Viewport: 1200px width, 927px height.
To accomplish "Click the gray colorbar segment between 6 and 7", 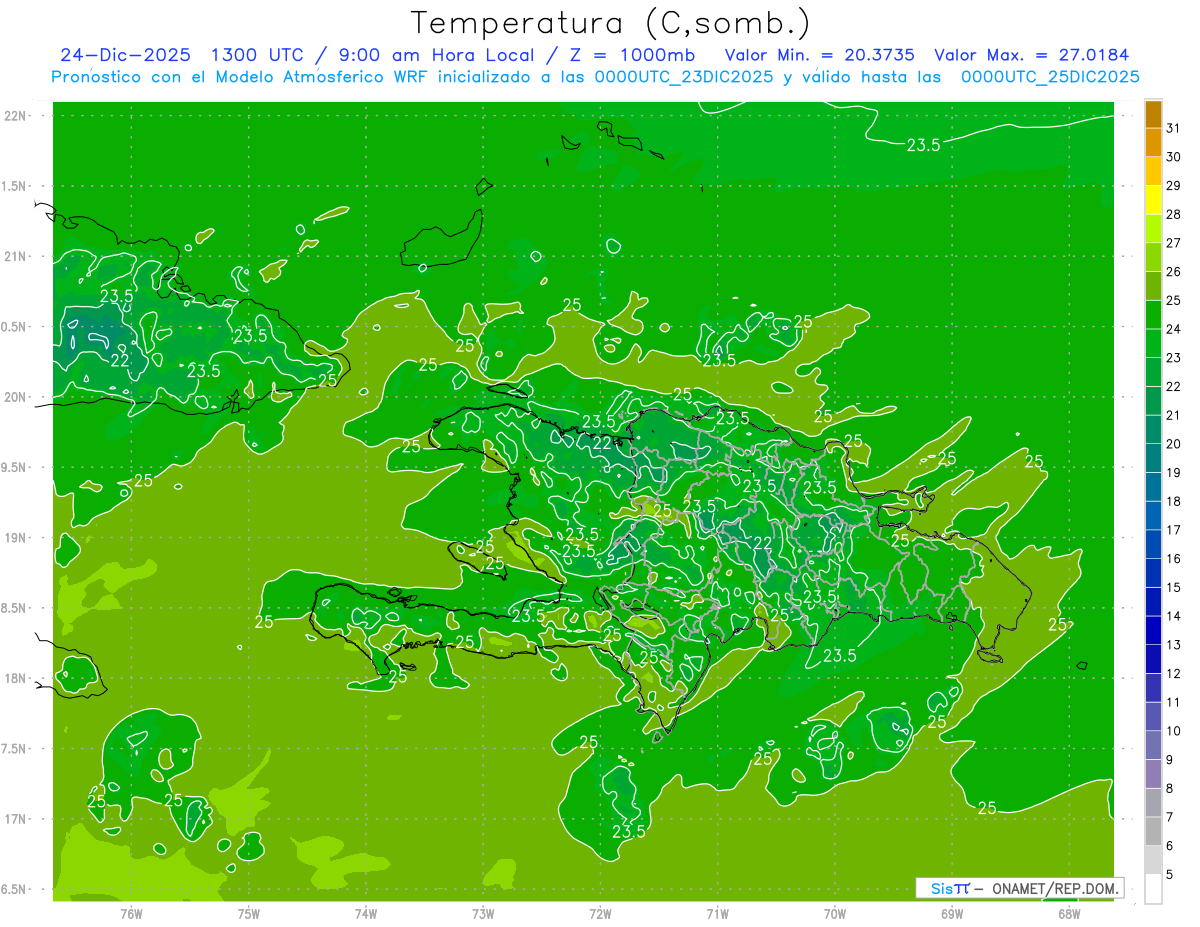I will [1153, 831].
